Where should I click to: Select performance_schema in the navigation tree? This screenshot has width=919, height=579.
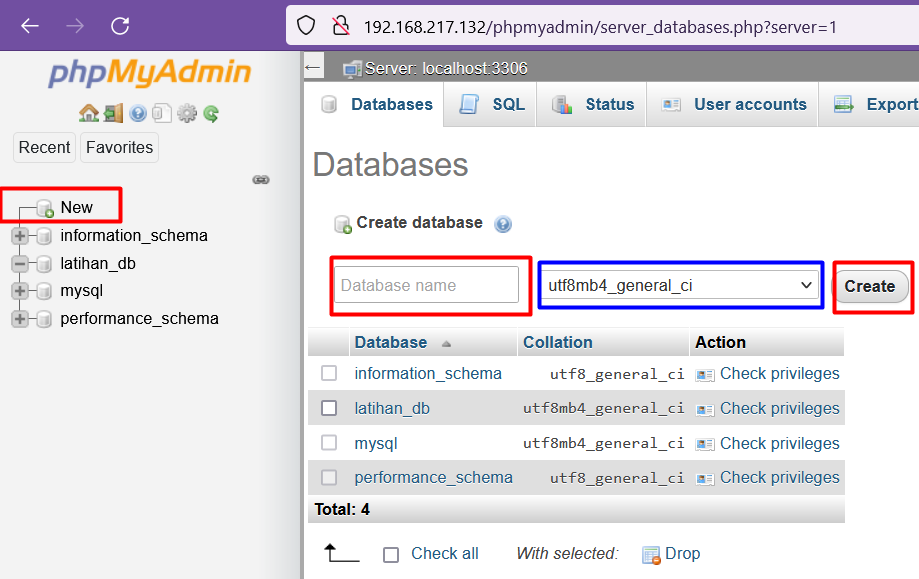[x=139, y=319]
